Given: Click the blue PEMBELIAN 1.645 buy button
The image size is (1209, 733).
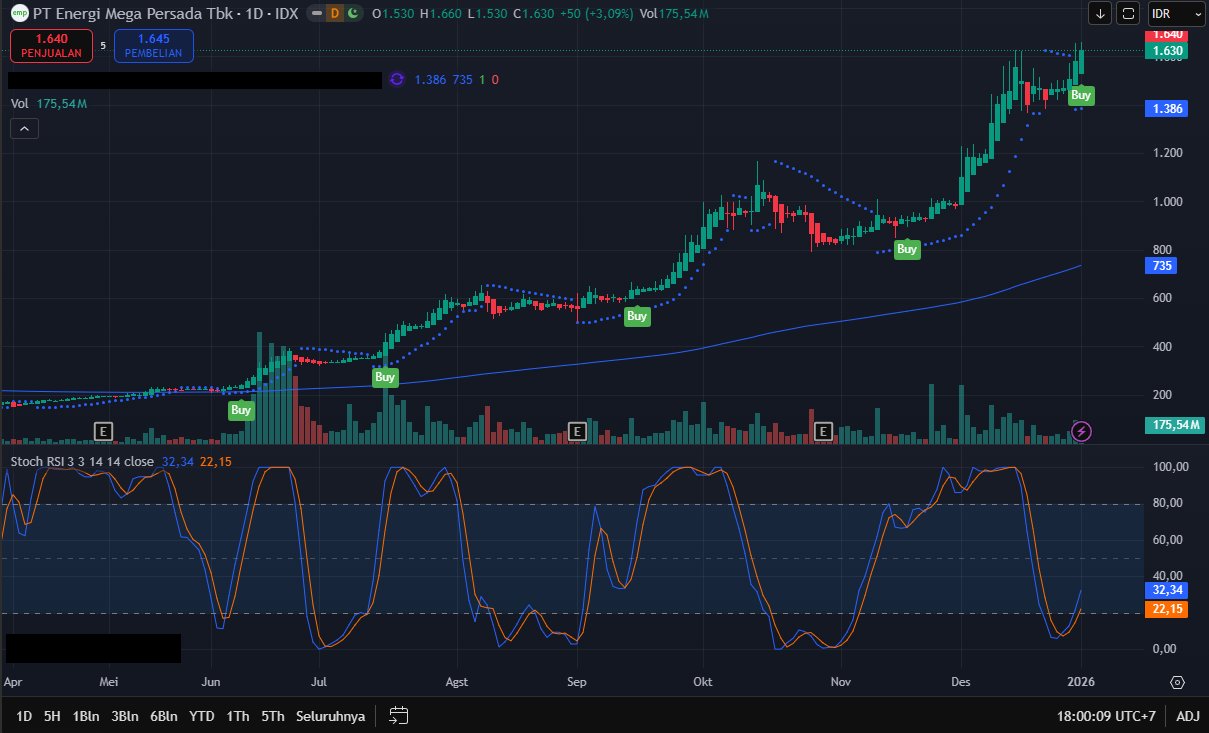Looking at the screenshot, I should 153,45.
